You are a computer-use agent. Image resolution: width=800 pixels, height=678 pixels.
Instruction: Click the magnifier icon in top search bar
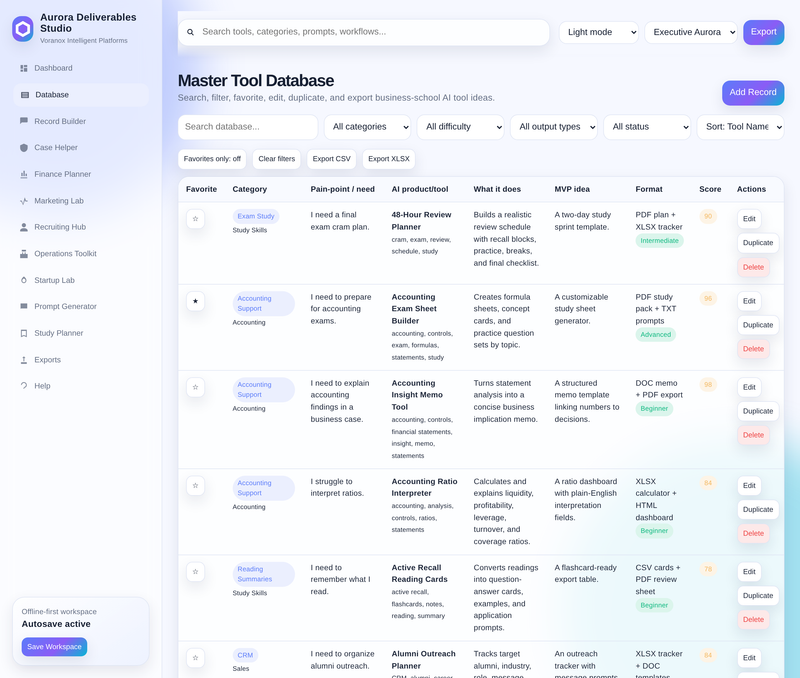click(x=190, y=32)
